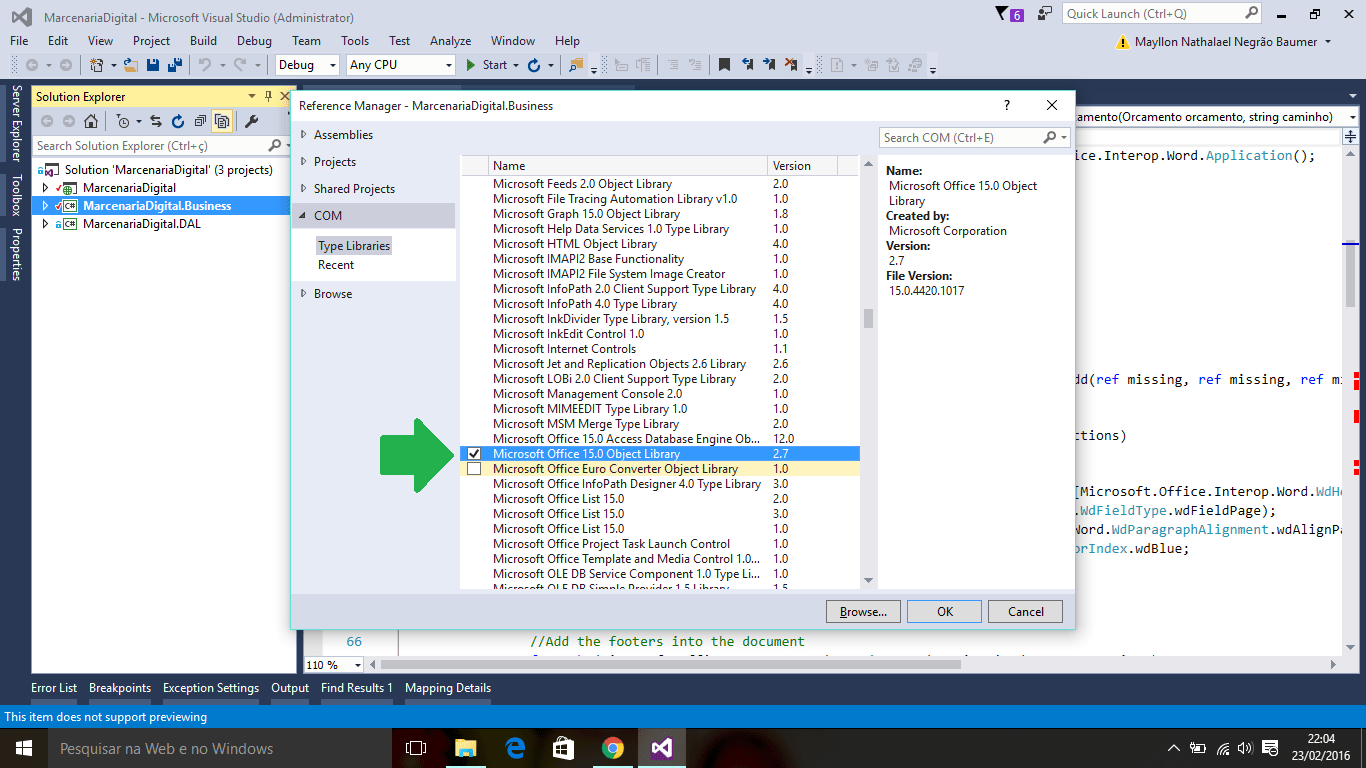
Task: Click the Pending Changes Filter clock icon
Action: click(122, 121)
